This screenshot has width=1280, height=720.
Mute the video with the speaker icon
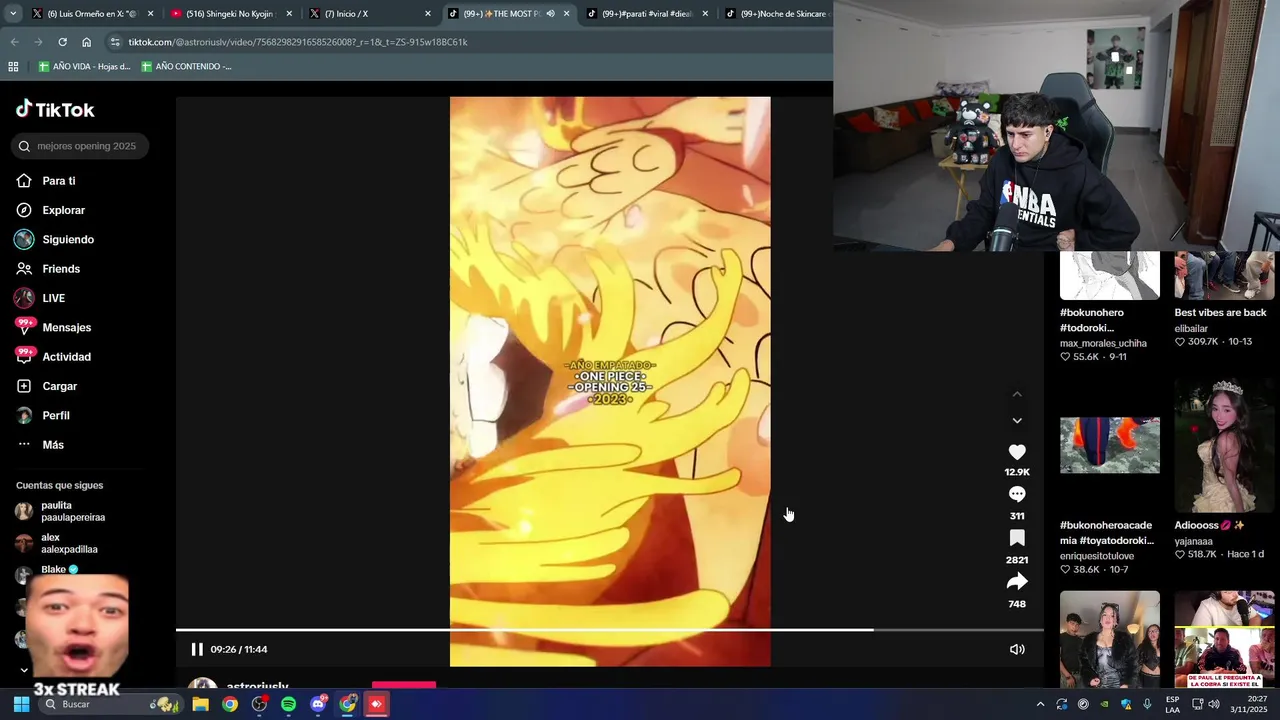1017,649
